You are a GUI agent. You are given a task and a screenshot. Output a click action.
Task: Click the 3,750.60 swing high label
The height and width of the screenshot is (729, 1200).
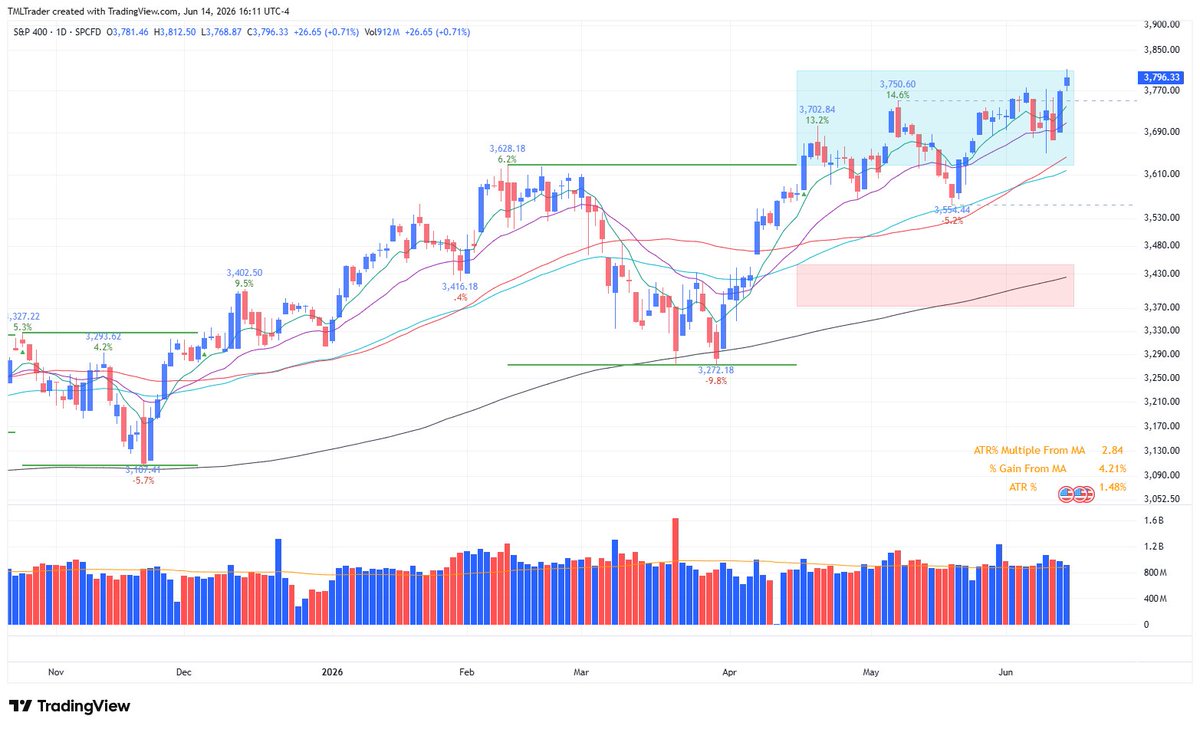(x=897, y=84)
